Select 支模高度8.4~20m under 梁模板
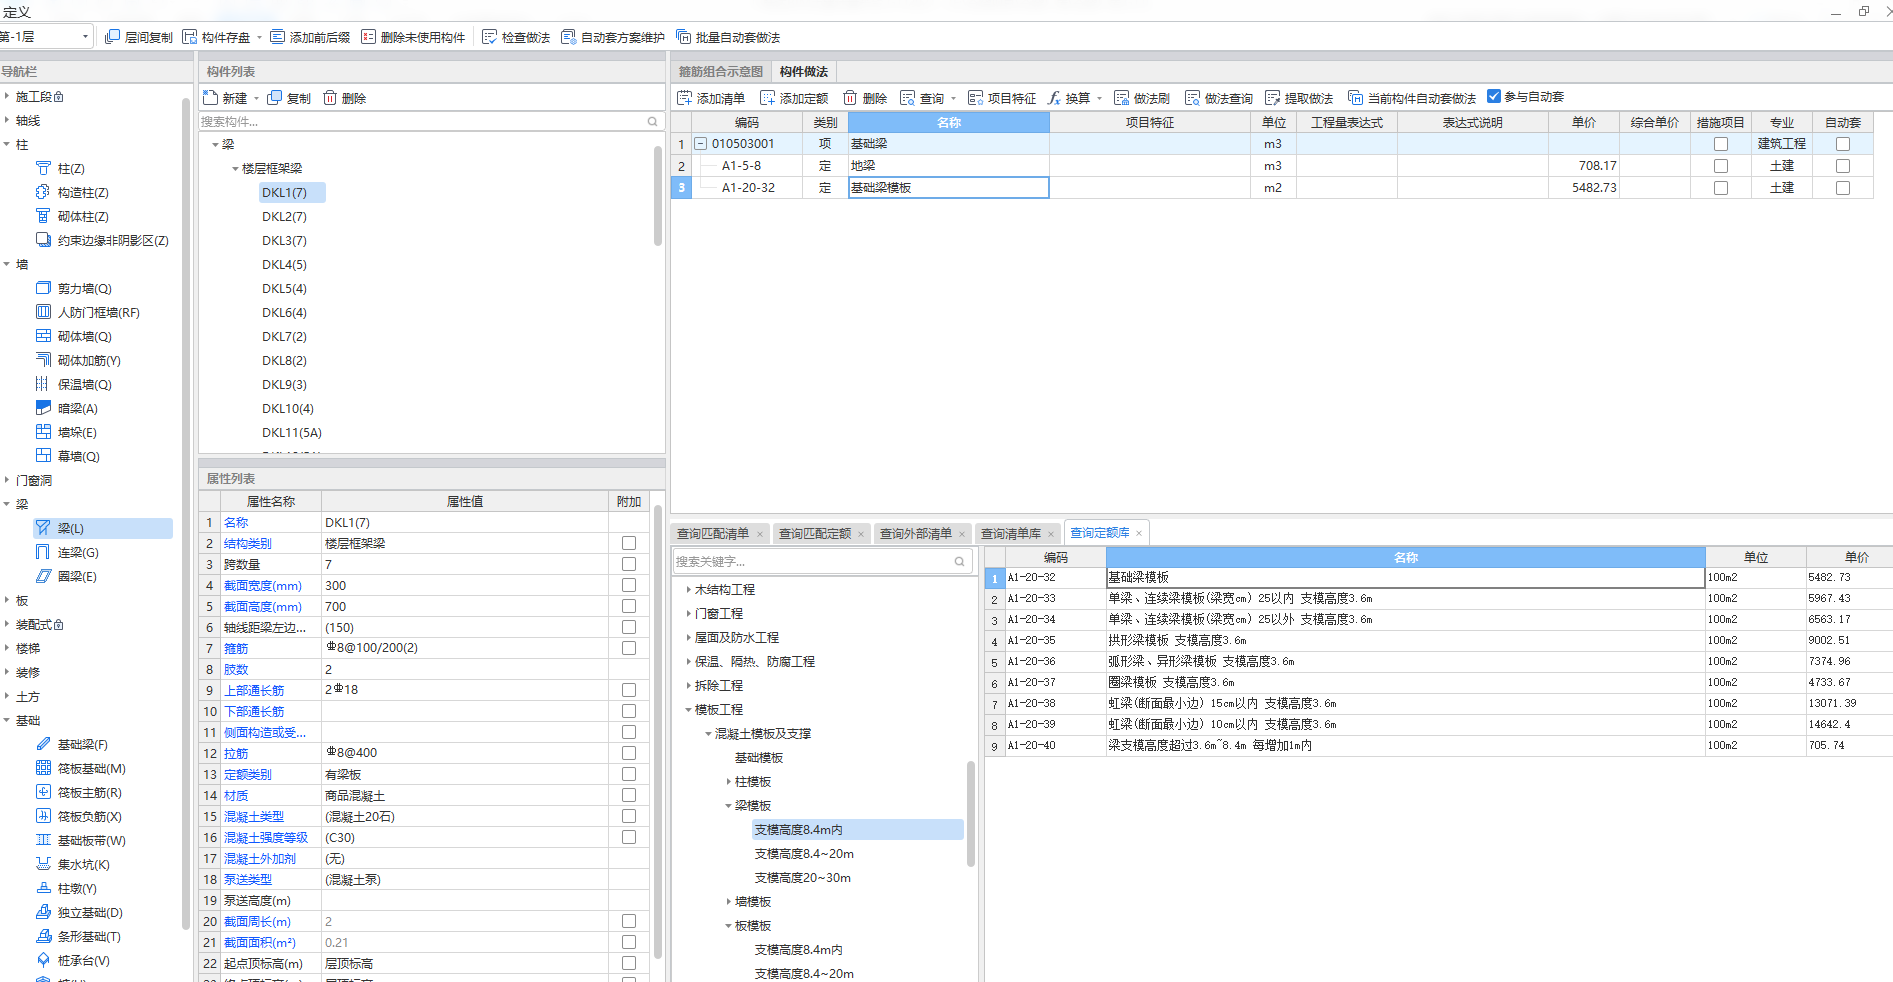The height and width of the screenshot is (982, 1893). pos(804,854)
